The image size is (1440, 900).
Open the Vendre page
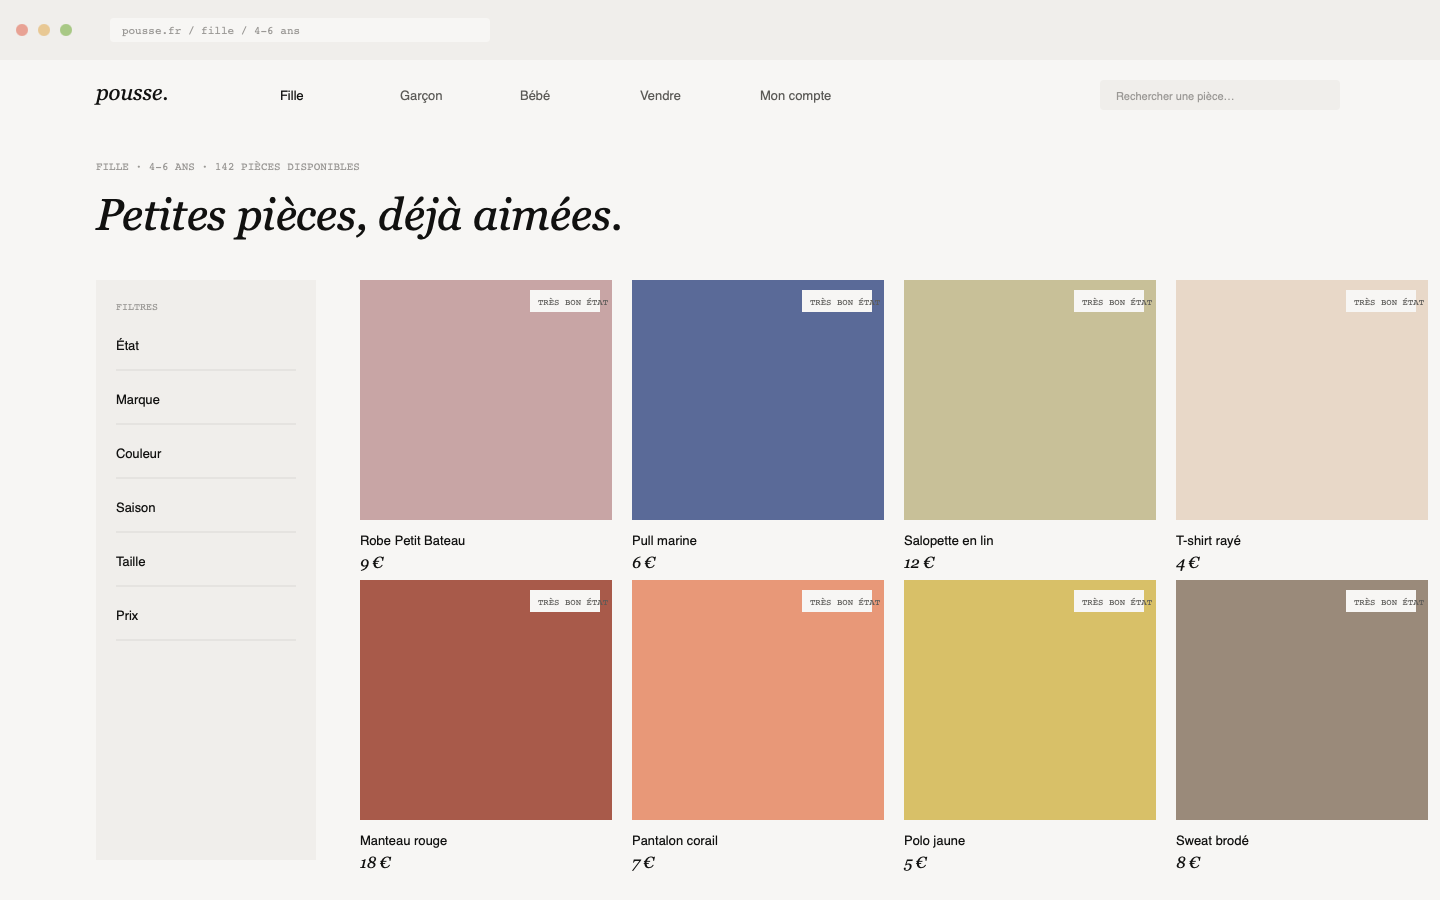pos(660,96)
